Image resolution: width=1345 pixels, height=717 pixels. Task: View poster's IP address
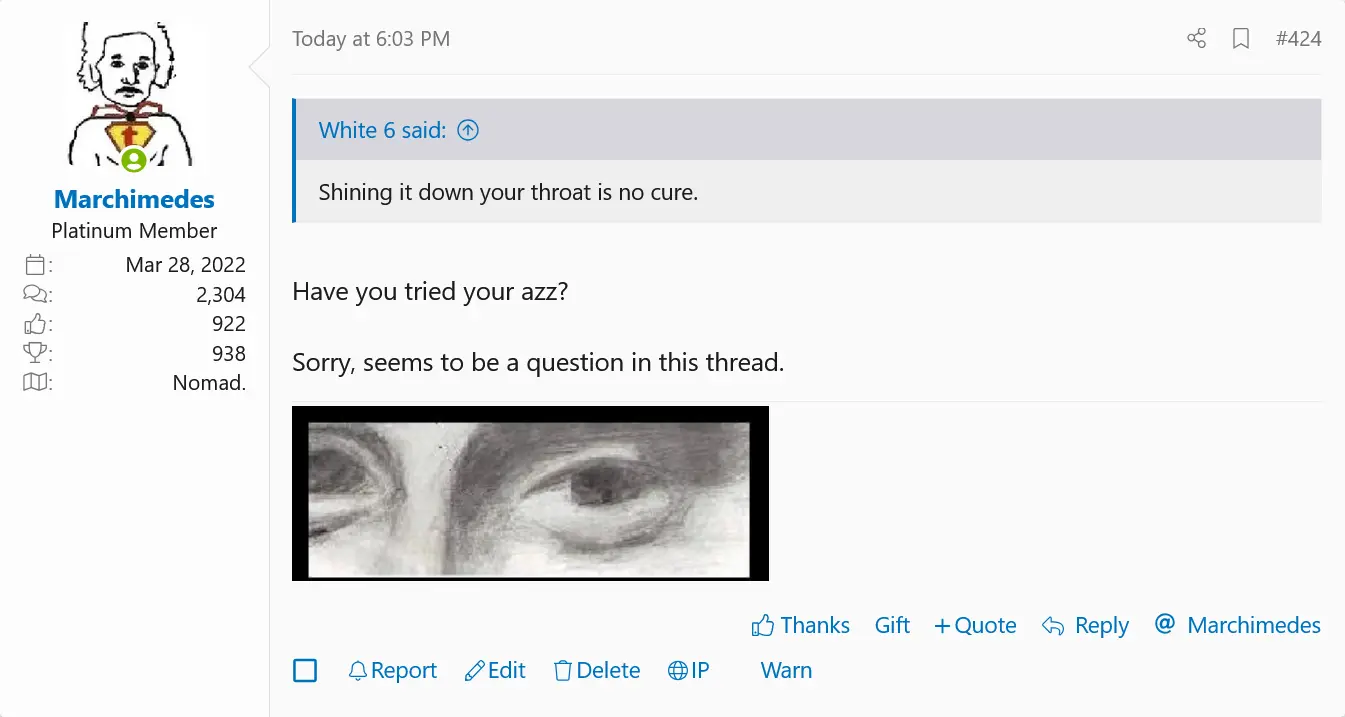[x=689, y=670]
